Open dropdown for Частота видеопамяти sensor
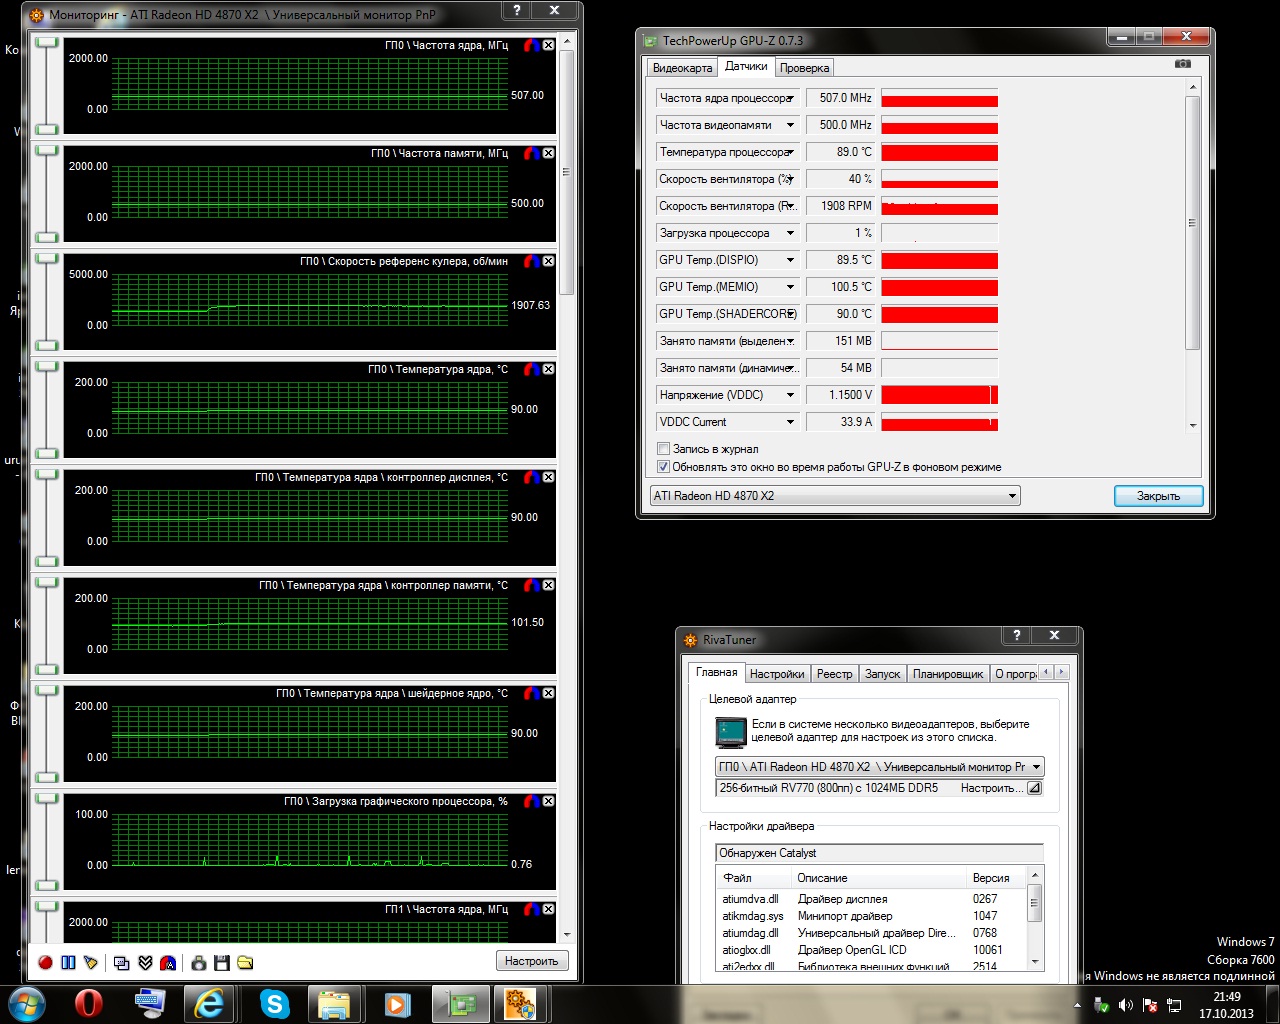 pos(790,125)
